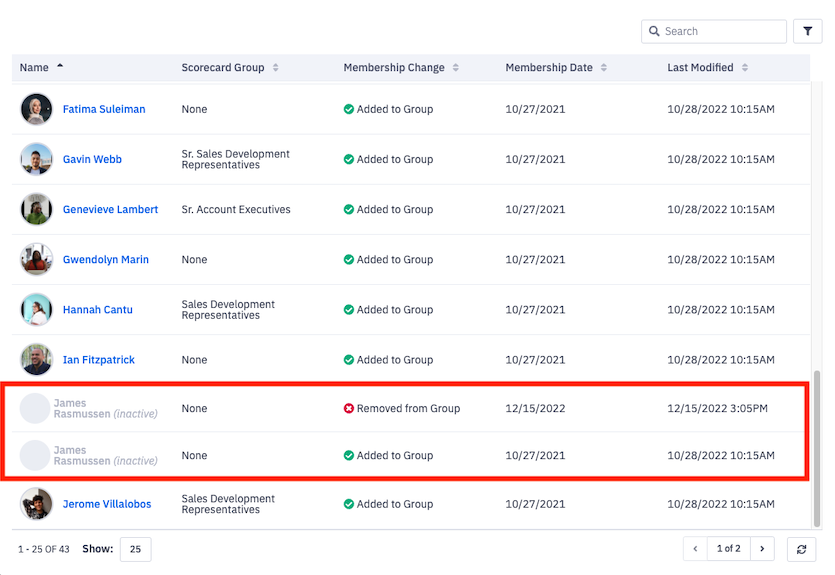Go to previous page arrow
Viewport: 835px width, 575px height.
pos(696,549)
